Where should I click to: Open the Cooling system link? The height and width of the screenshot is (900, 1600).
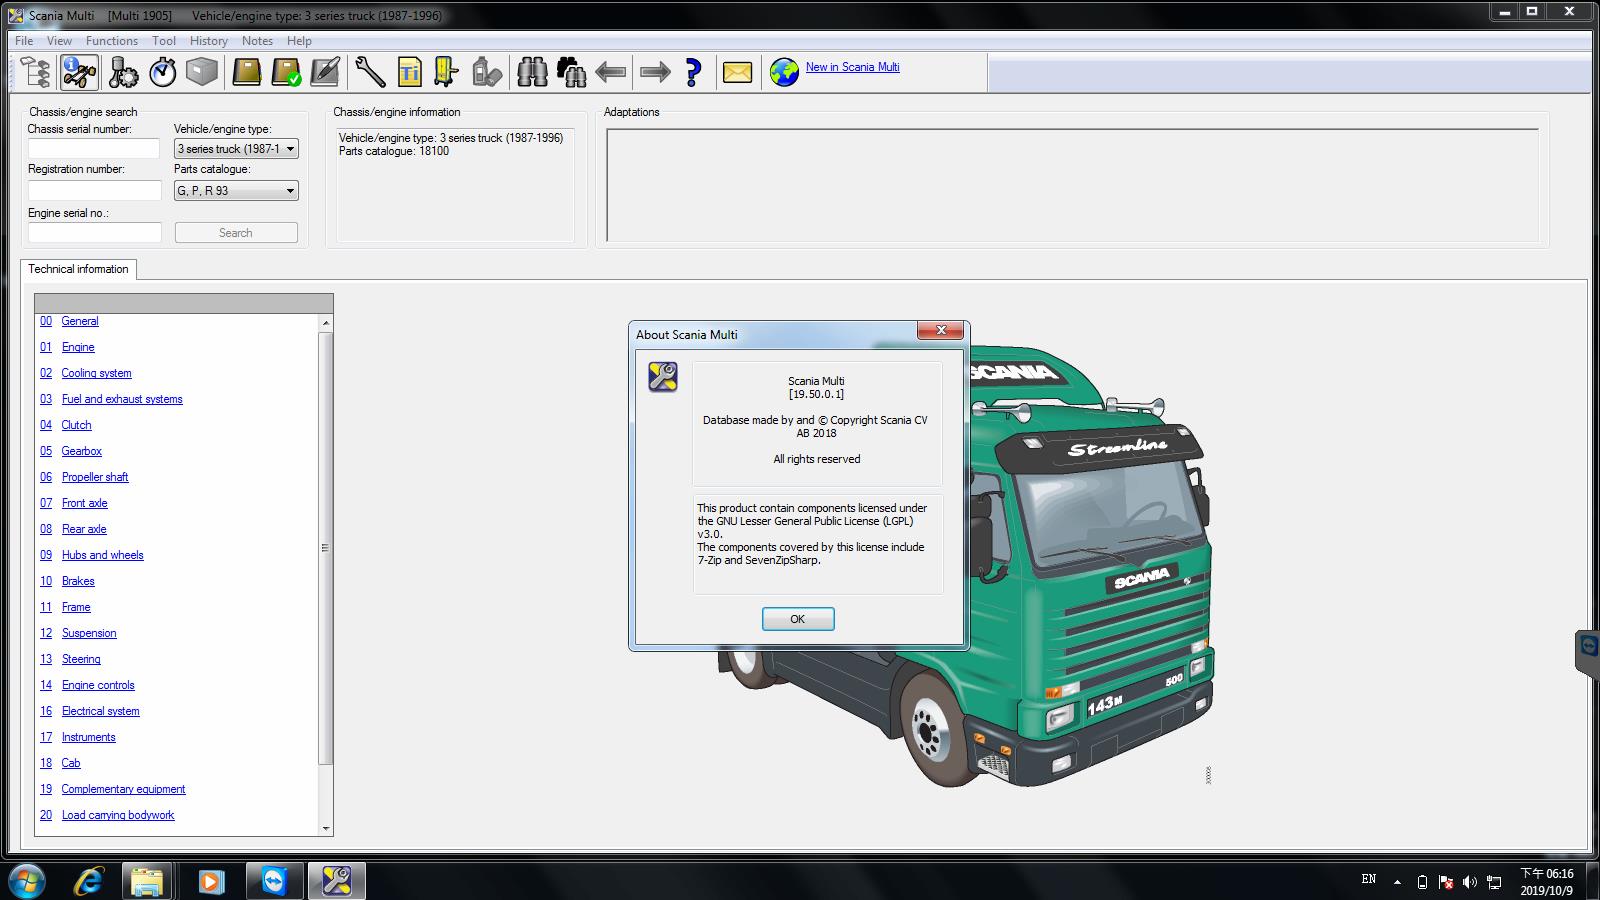coord(96,373)
